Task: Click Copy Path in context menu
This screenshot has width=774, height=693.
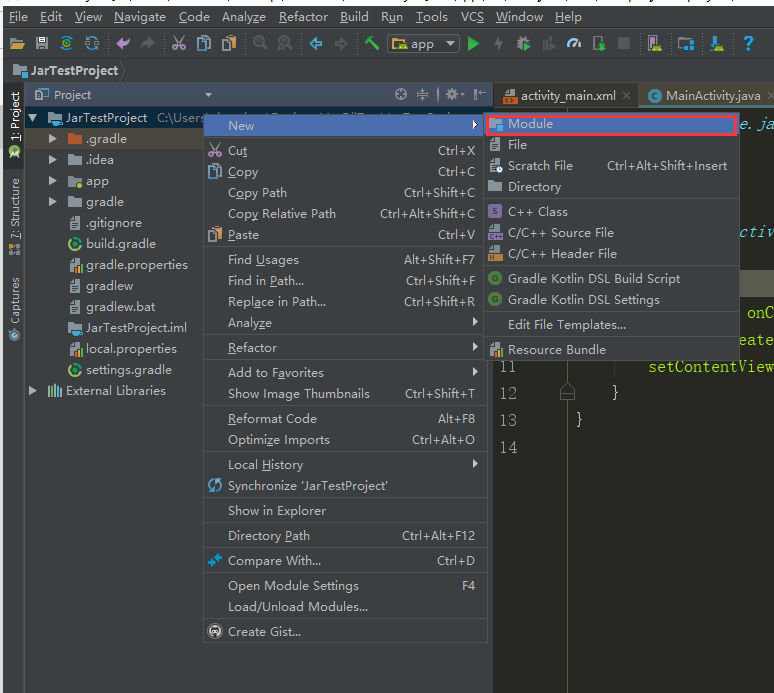Action: pyautogui.click(x=345, y=192)
